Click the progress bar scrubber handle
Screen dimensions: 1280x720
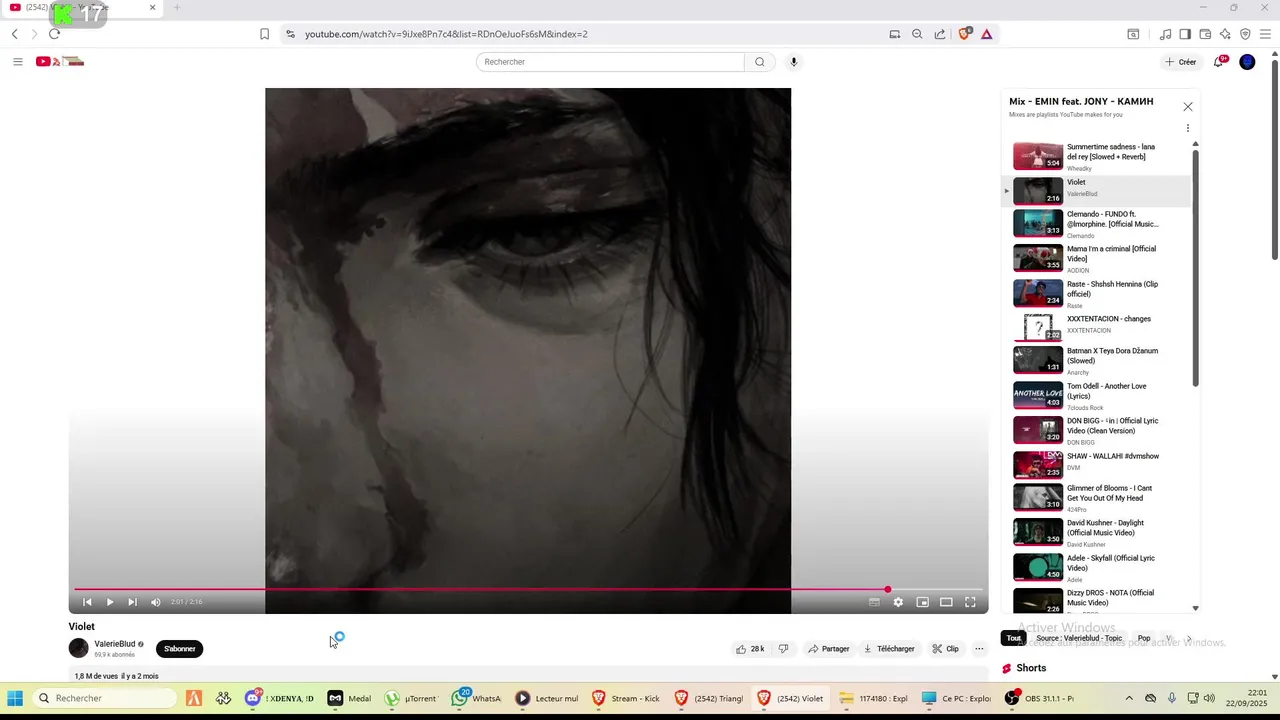tap(887, 589)
